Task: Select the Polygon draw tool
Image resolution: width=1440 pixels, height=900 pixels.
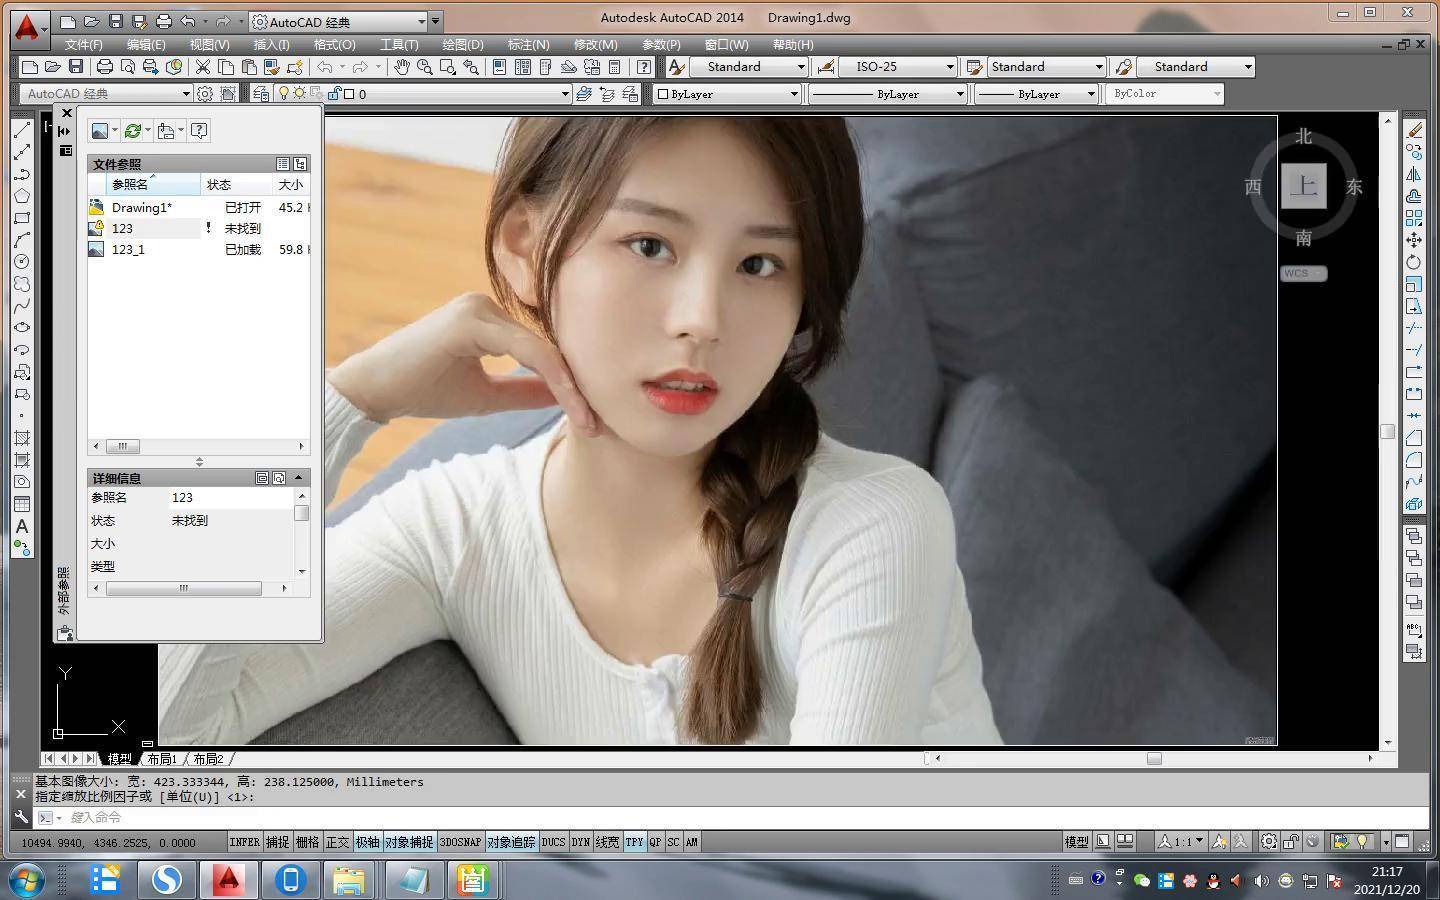Action: 22,196
